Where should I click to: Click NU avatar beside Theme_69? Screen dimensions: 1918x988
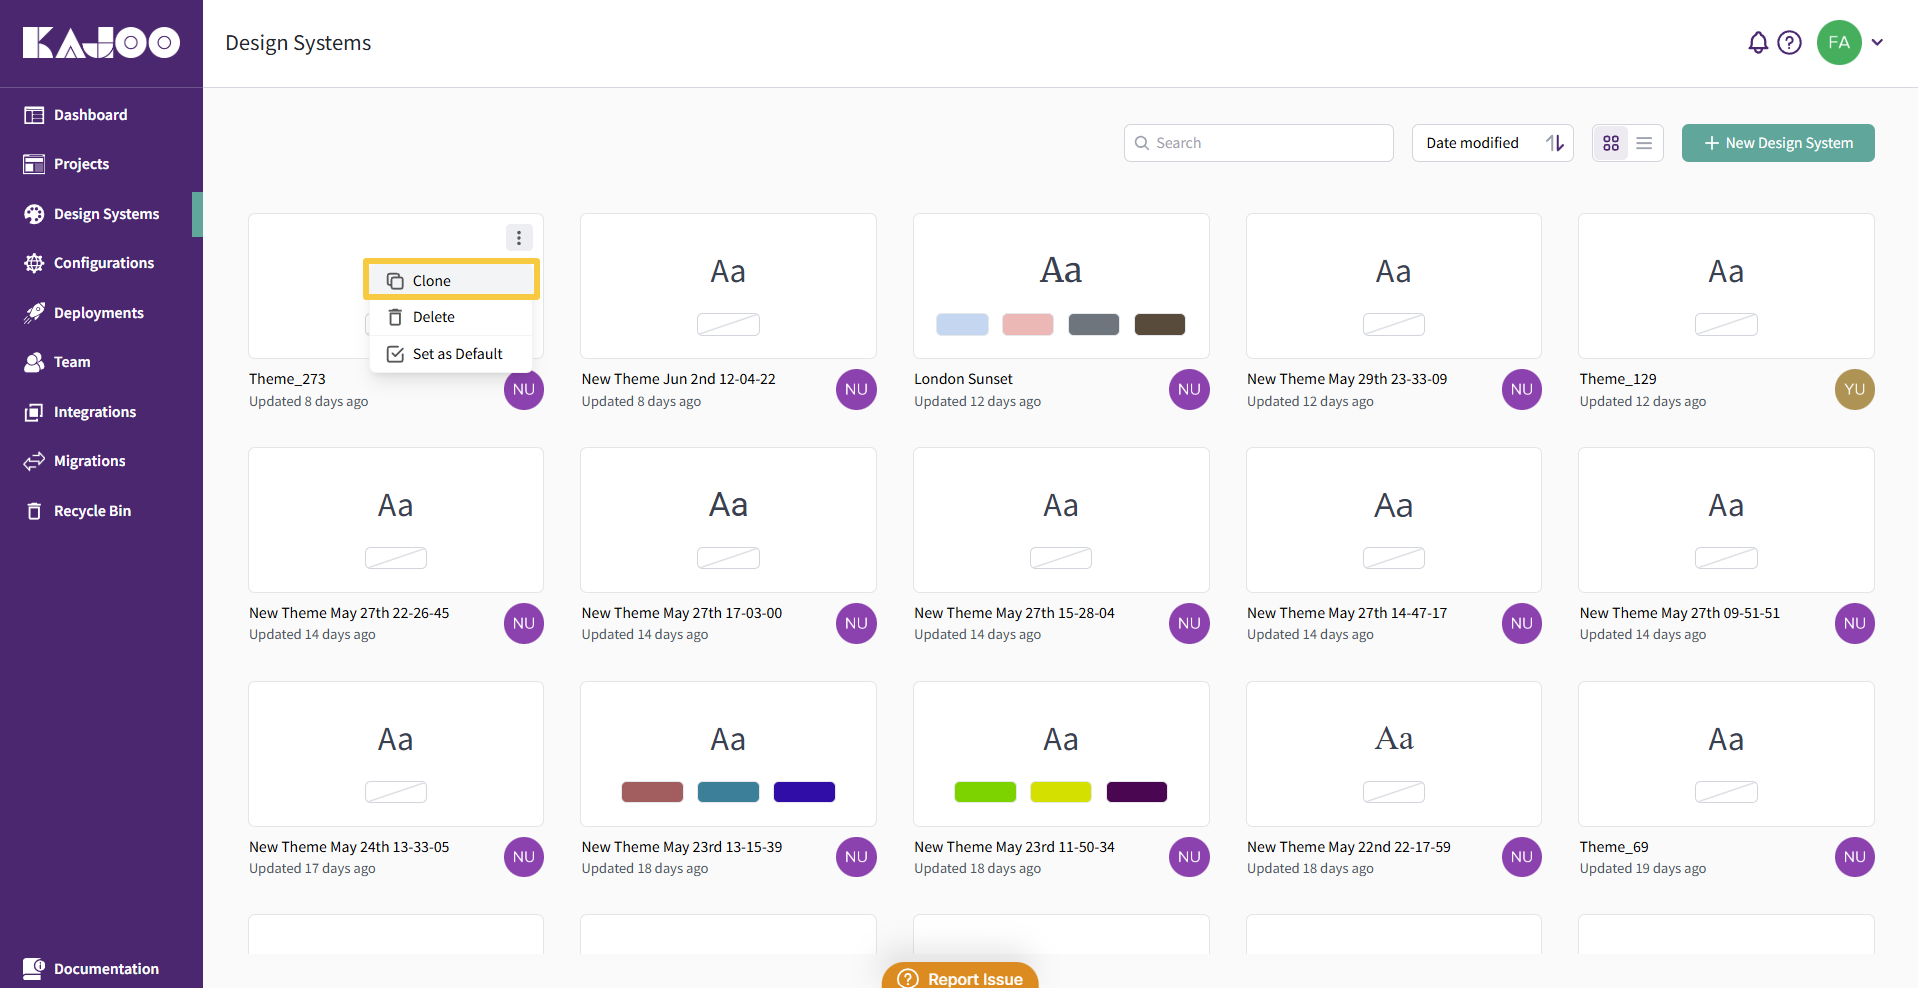tap(1854, 857)
